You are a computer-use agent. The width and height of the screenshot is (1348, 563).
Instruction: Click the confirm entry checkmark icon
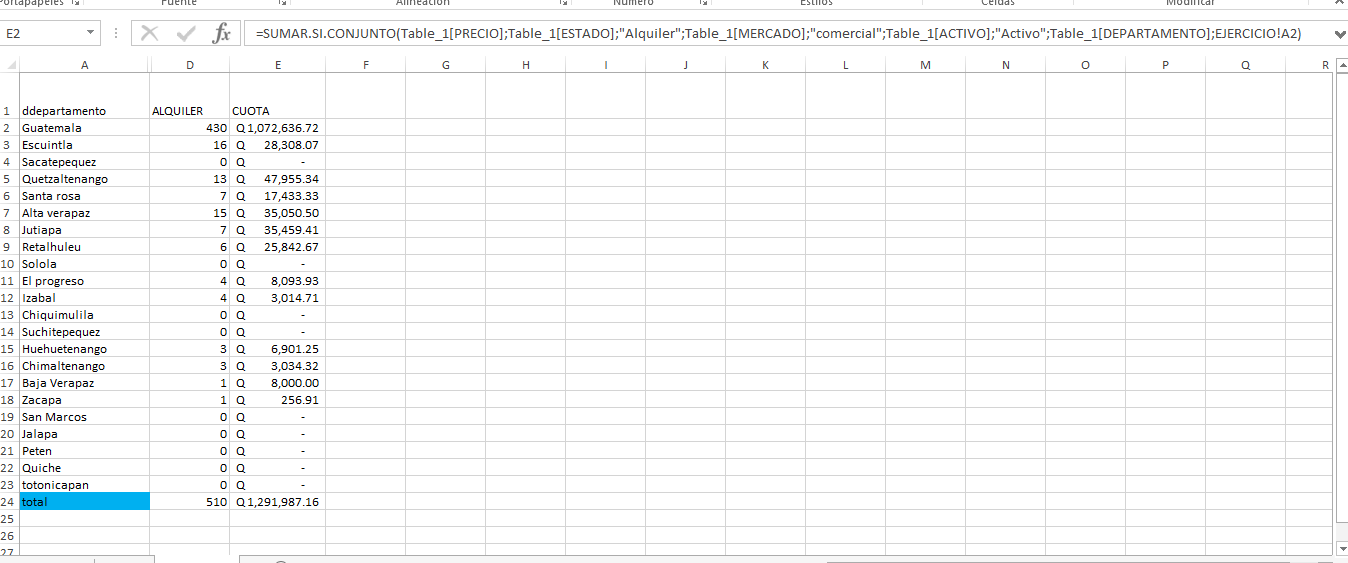186,34
